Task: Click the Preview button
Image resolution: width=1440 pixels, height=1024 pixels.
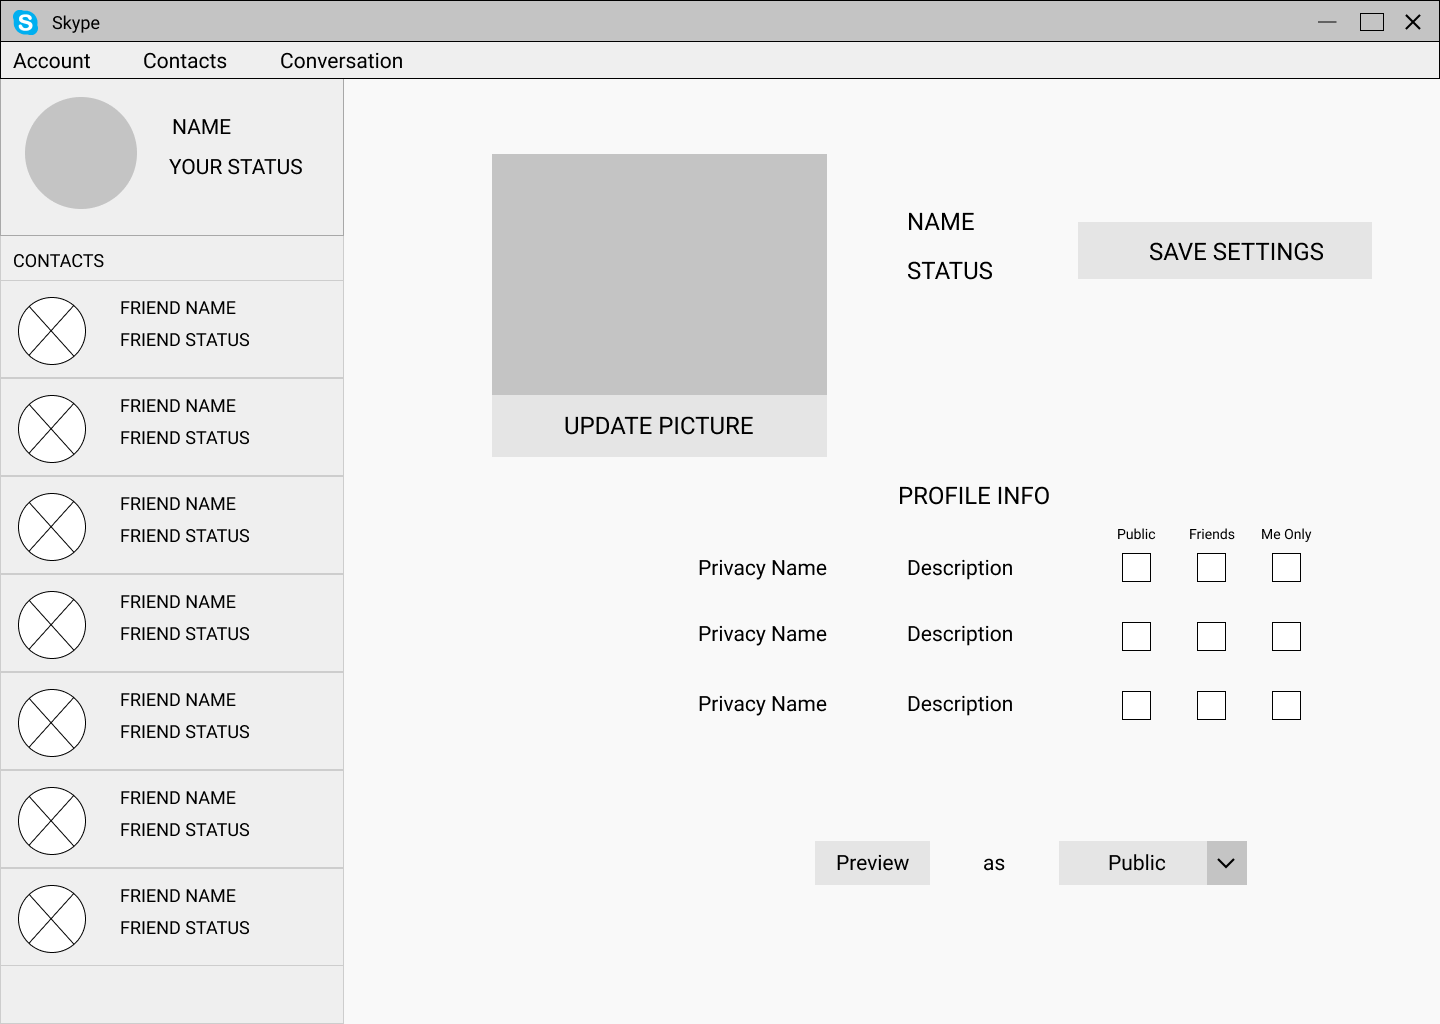Action: coord(872,862)
